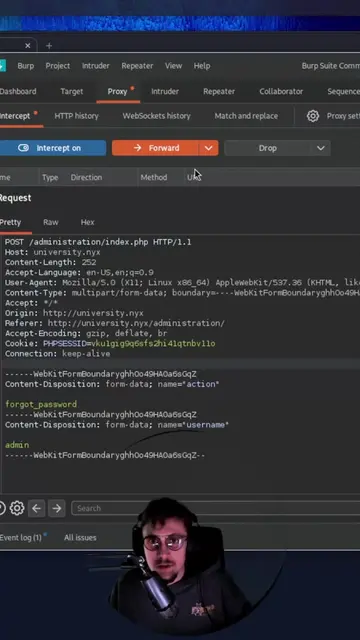
Task: Switch to the Intruder tool tab
Action: (165, 91)
